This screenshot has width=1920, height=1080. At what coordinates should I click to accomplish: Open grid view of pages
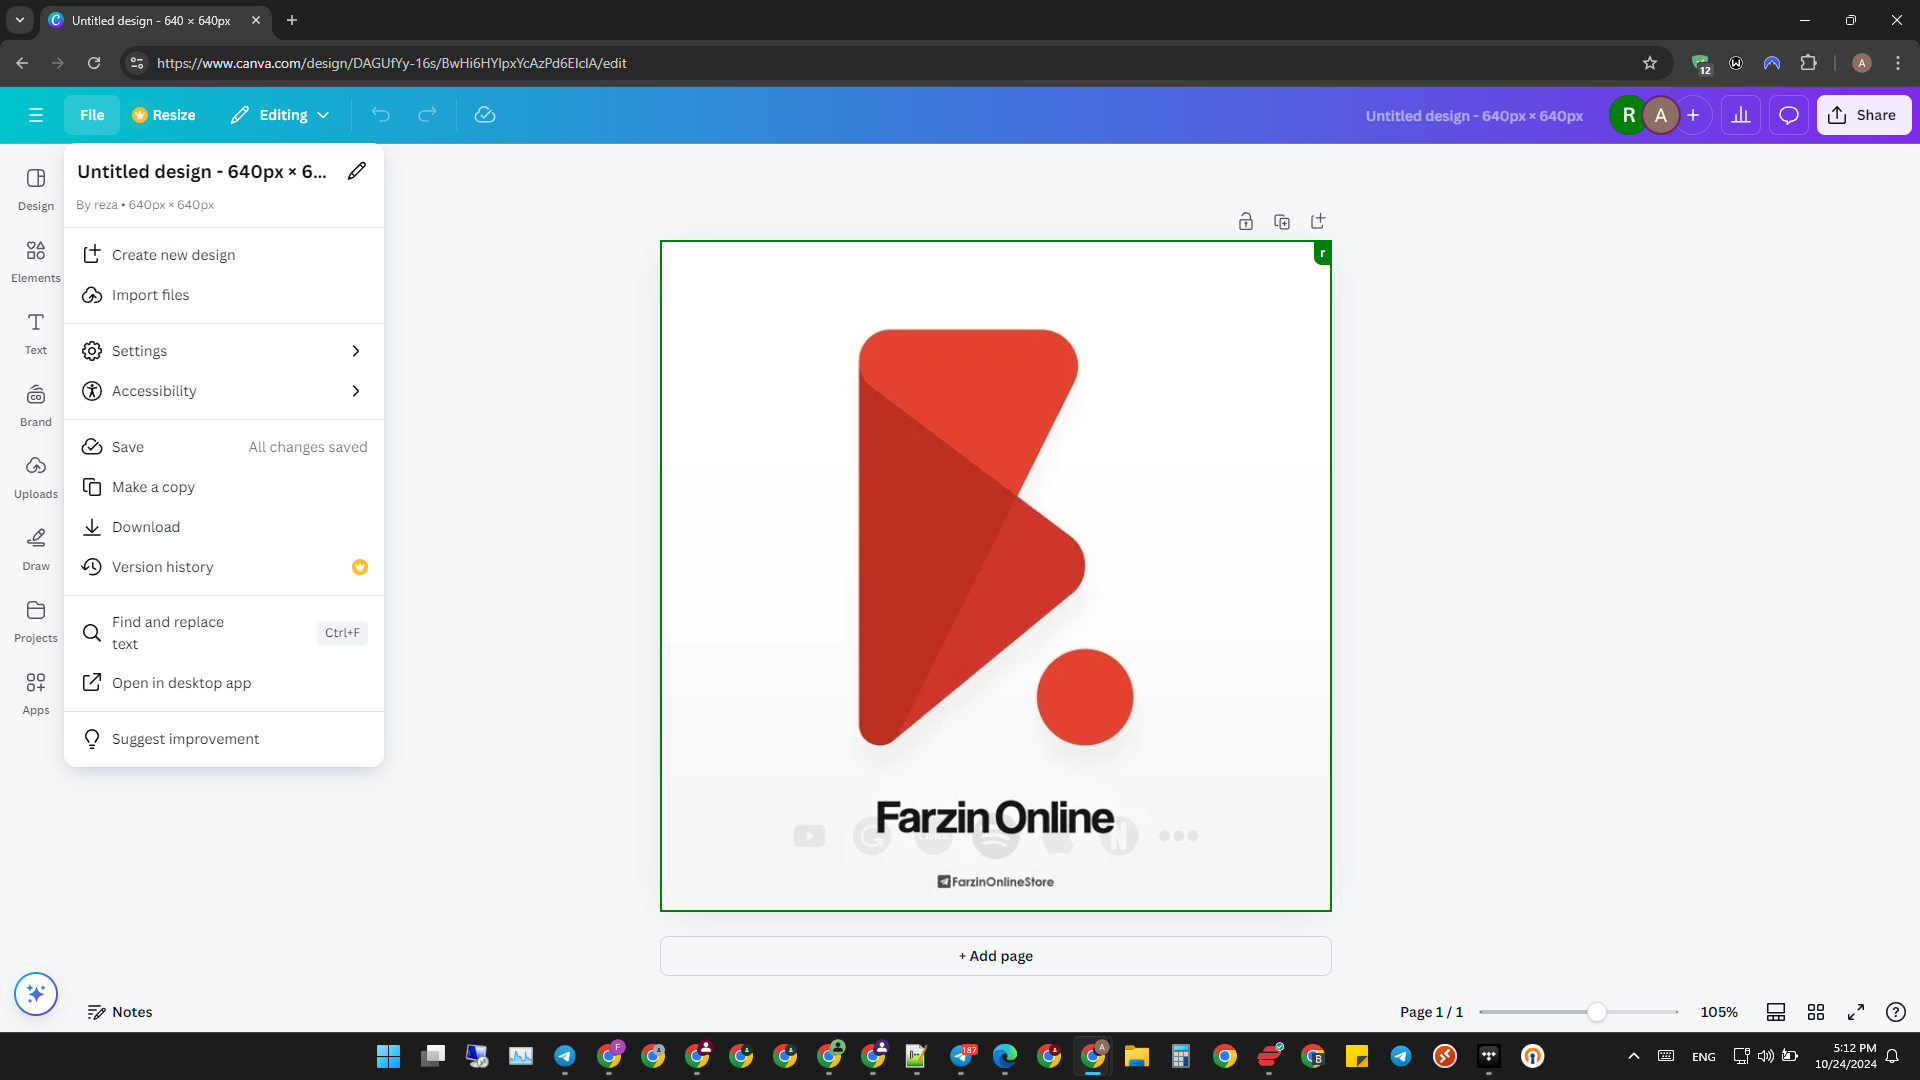tap(1816, 1012)
